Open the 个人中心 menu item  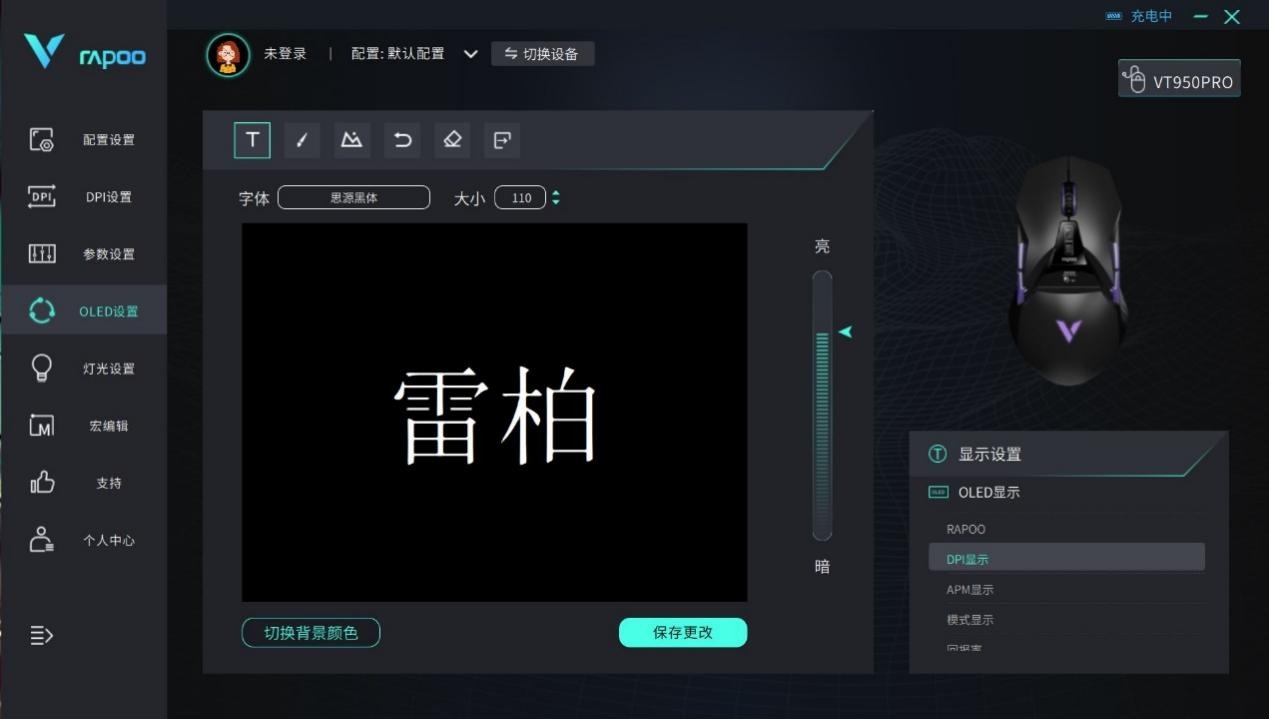point(108,540)
